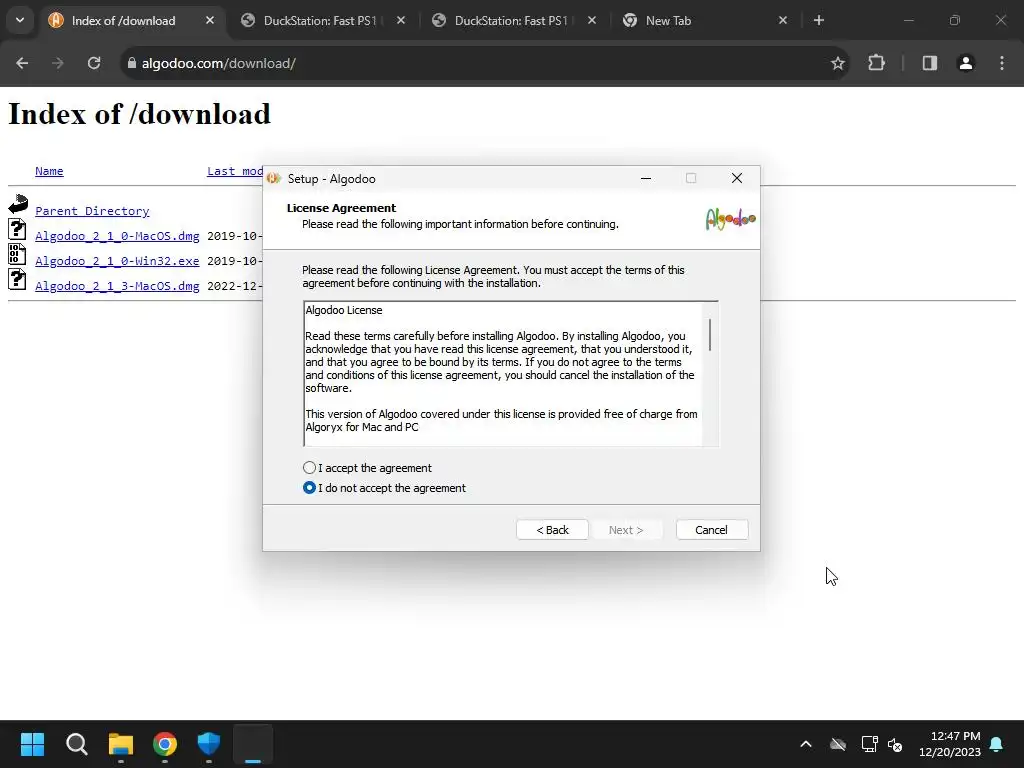The width and height of the screenshot is (1024, 768).
Task: Click the site lock icon
Action: [x=132, y=63]
